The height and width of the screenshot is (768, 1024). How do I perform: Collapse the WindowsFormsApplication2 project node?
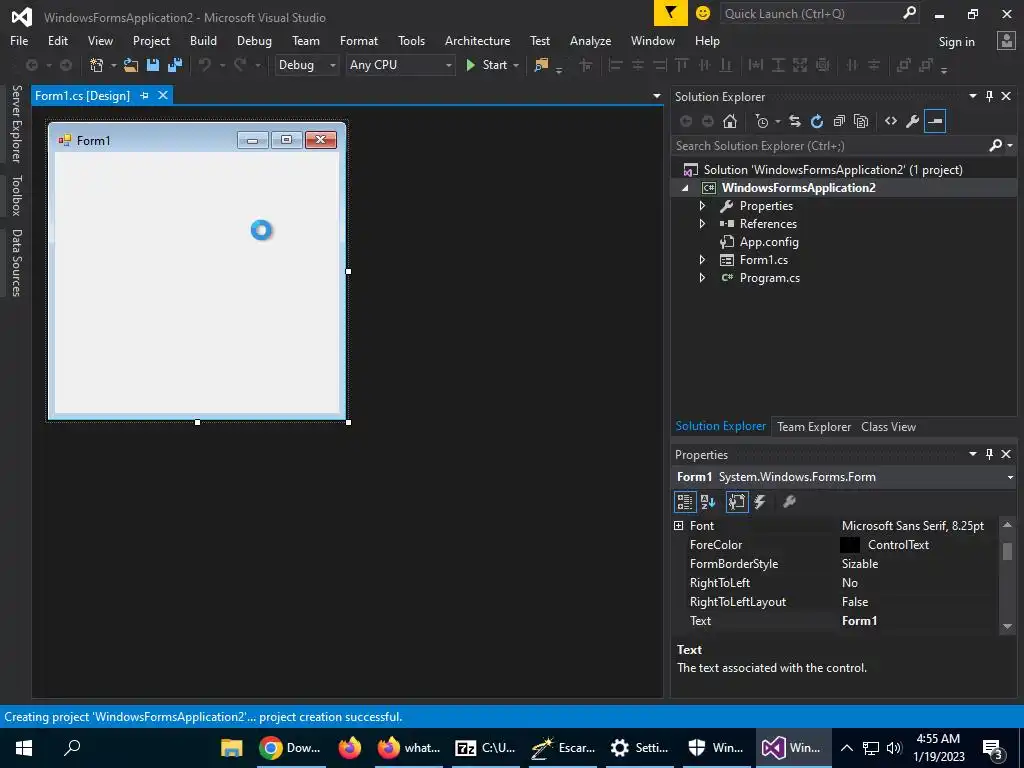tap(685, 188)
